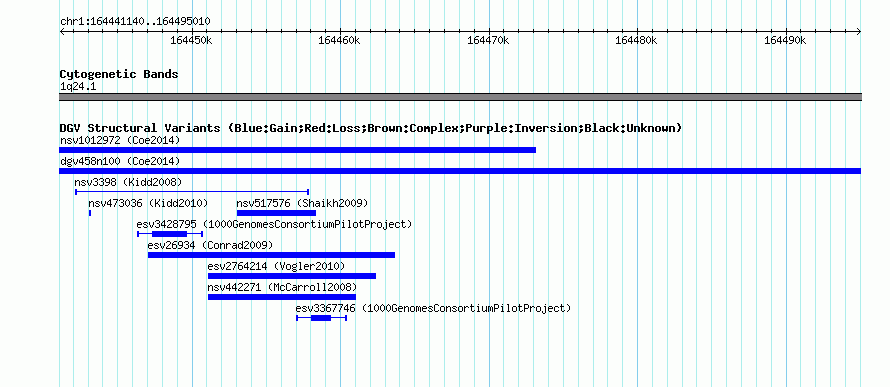Open esv3428795 1000 Genomes variant label
The height and width of the screenshot is (387, 890).
tap(274, 224)
